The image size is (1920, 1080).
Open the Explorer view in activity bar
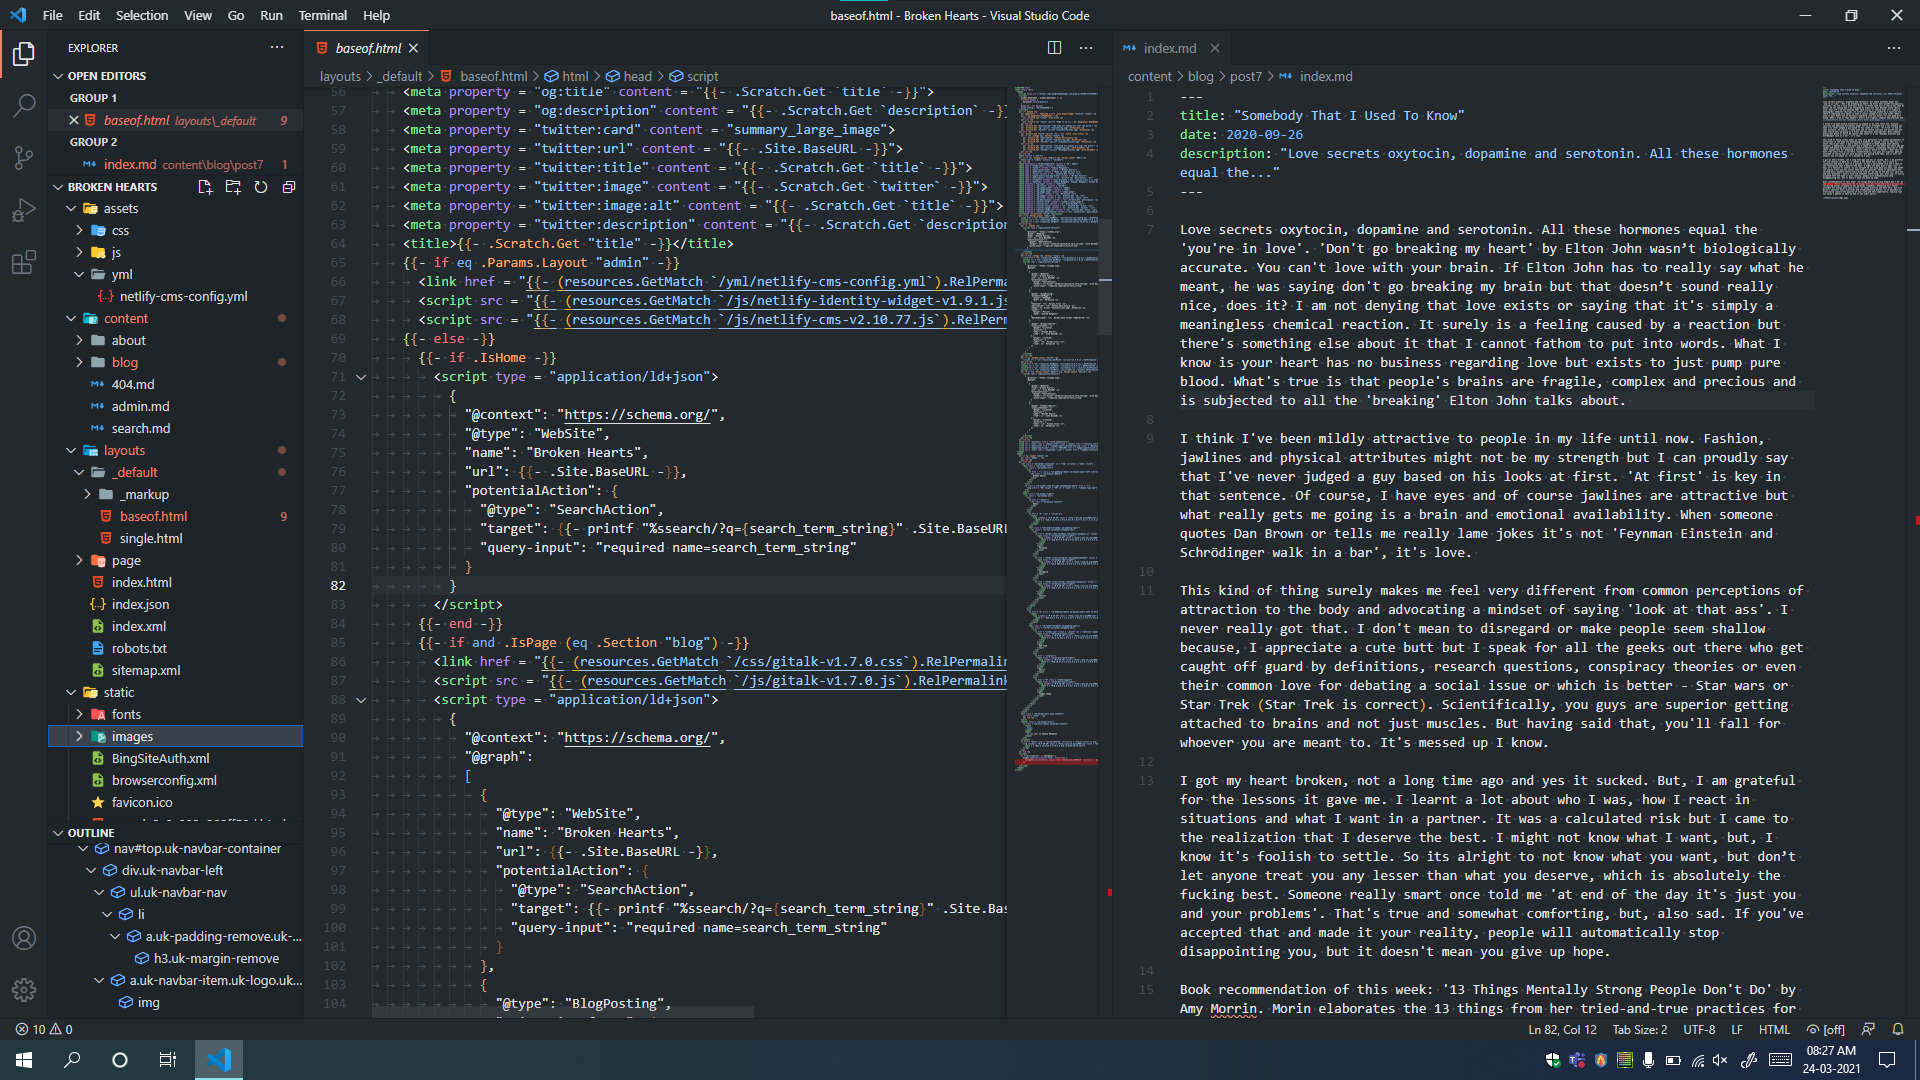click(x=24, y=53)
